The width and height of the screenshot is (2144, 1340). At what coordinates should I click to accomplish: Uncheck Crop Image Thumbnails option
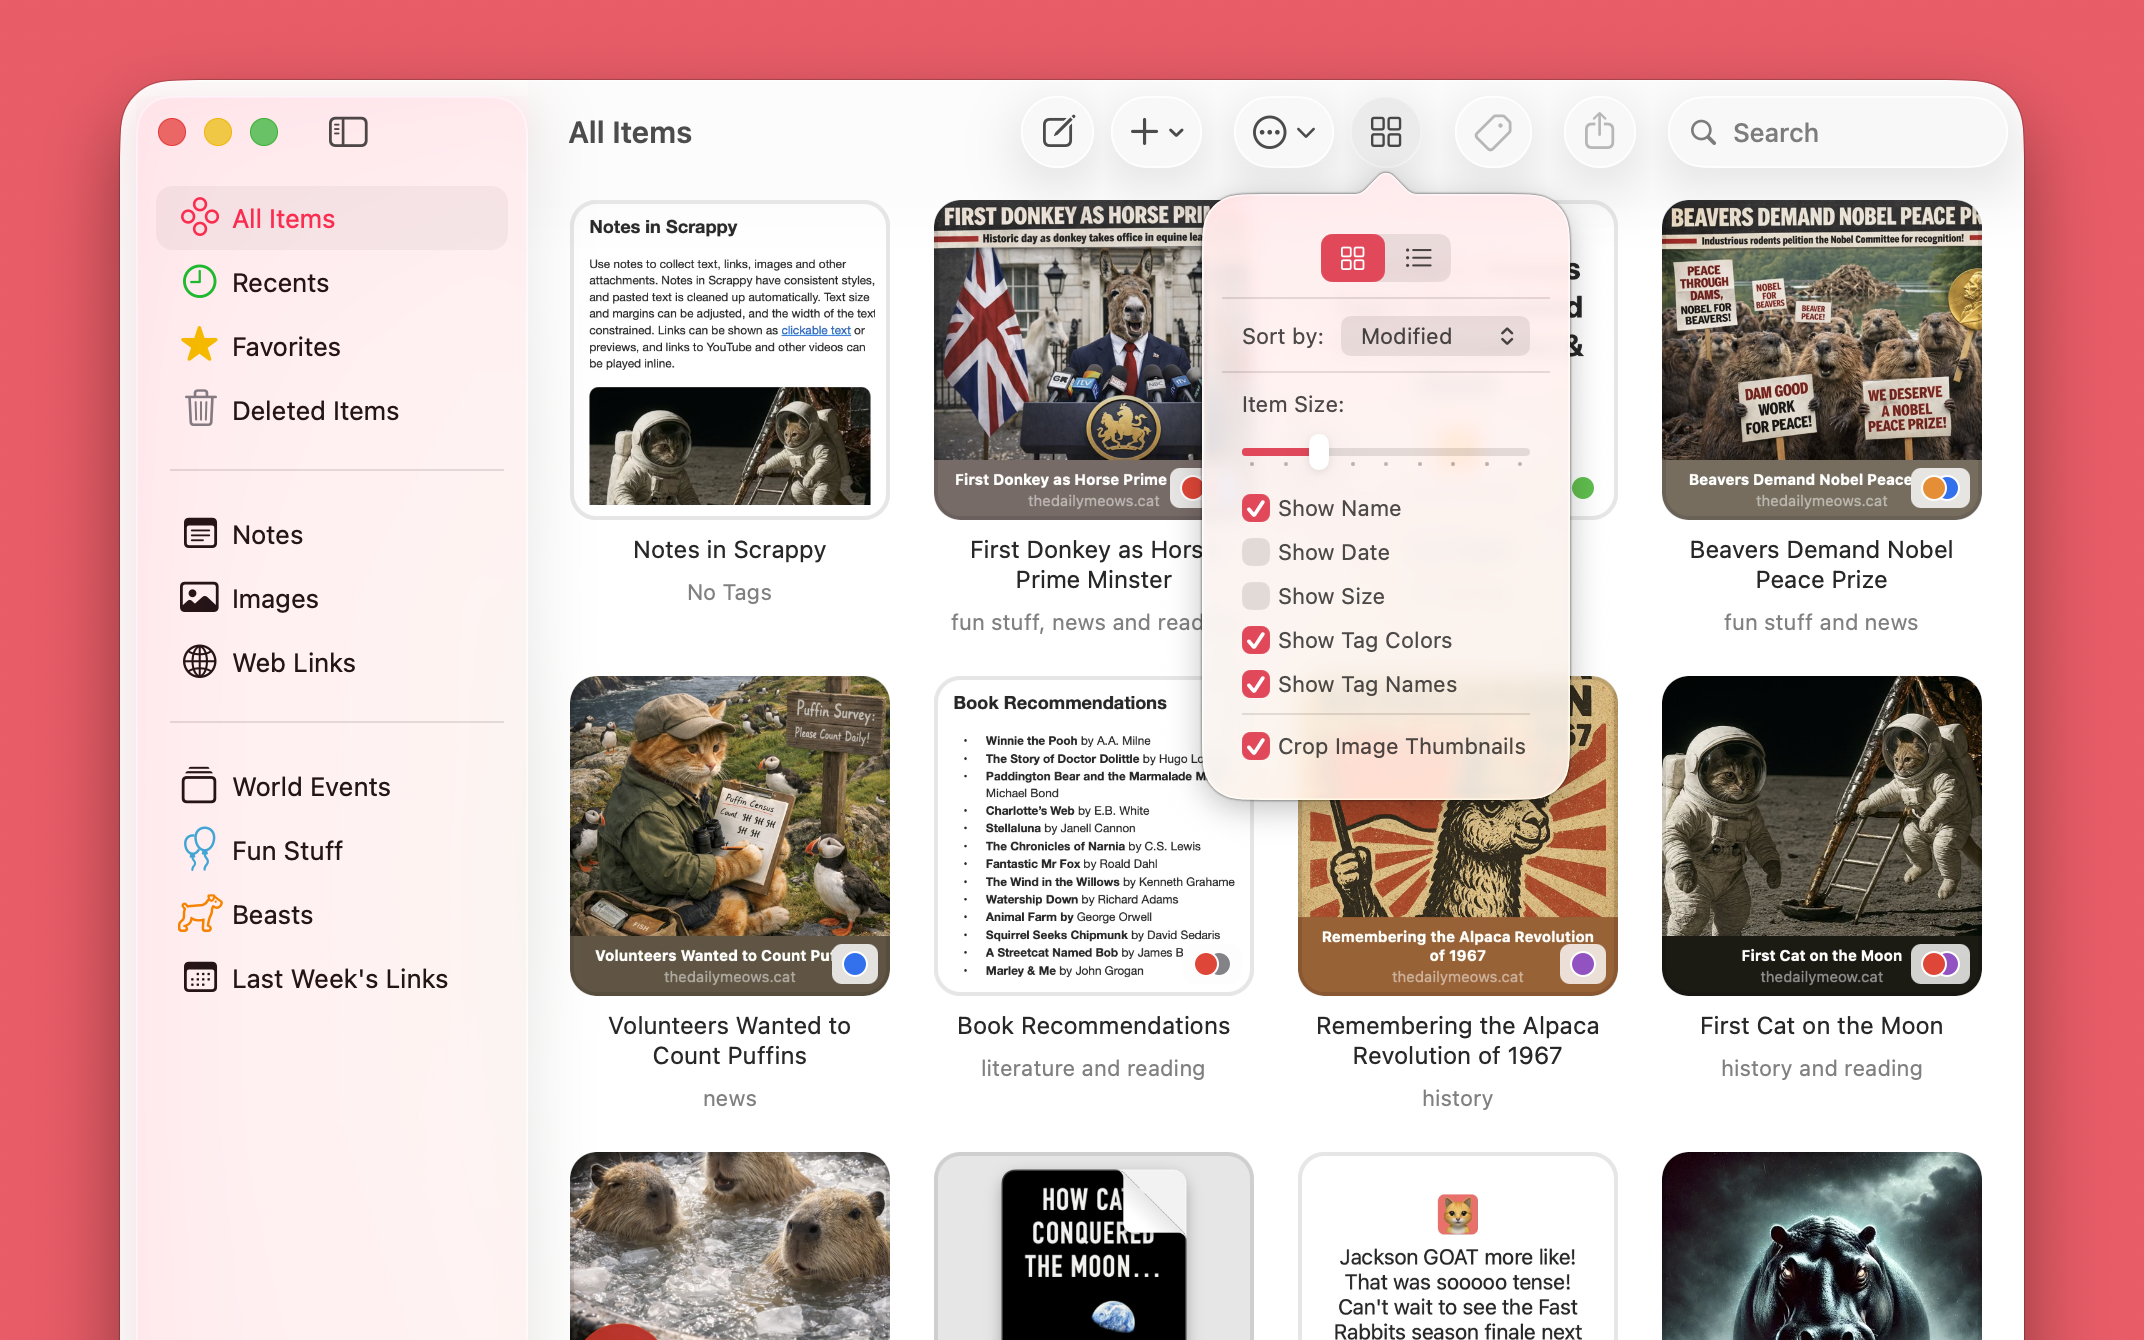[1256, 746]
